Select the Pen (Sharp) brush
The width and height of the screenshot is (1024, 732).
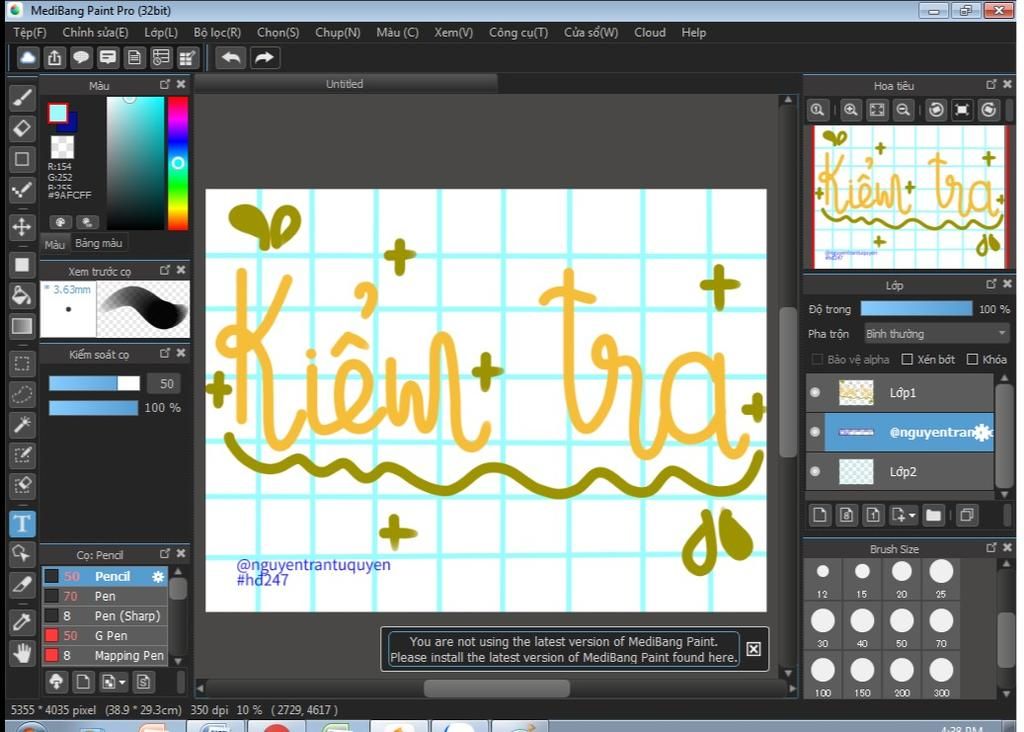point(105,616)
